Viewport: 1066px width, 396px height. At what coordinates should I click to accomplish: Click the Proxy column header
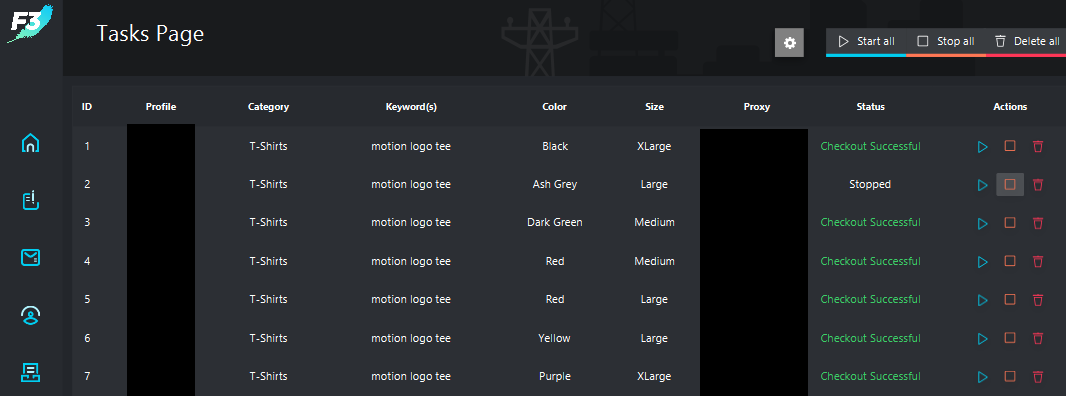click(x=757, y=107)
